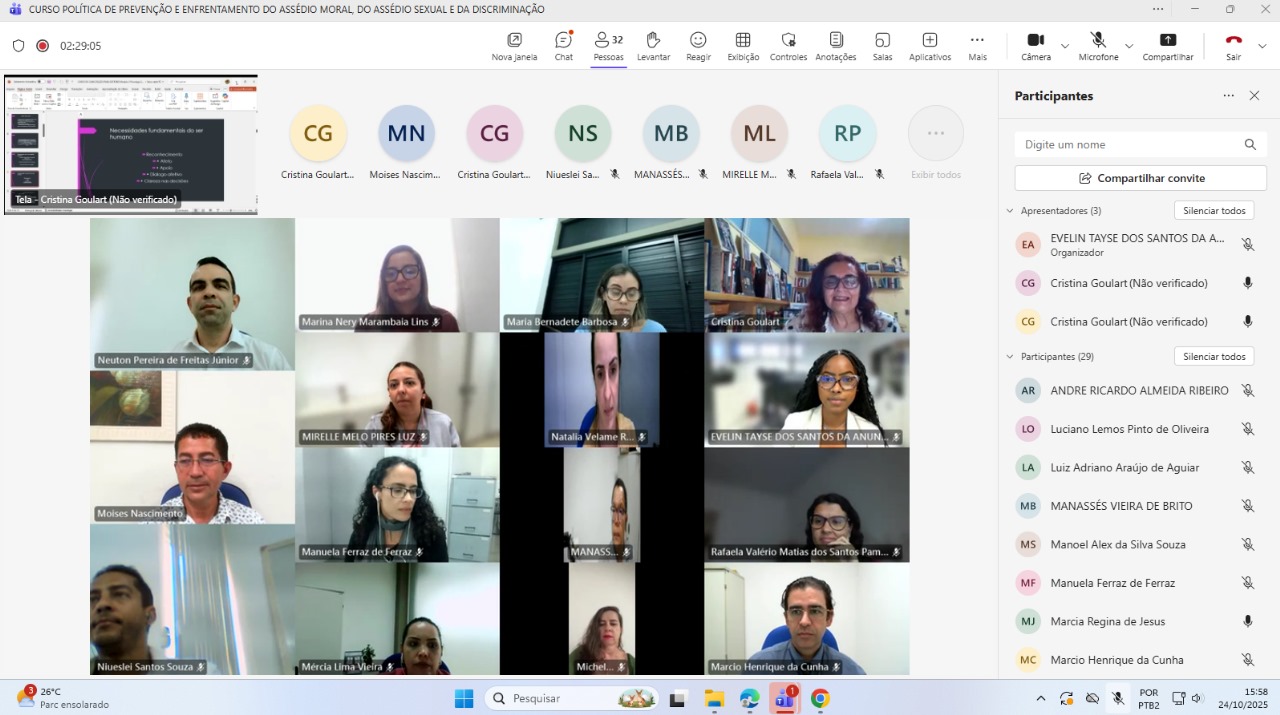Raise hand with Levantar icon
The width and height of the screenshot is (1280, 715).
point(653,45)
